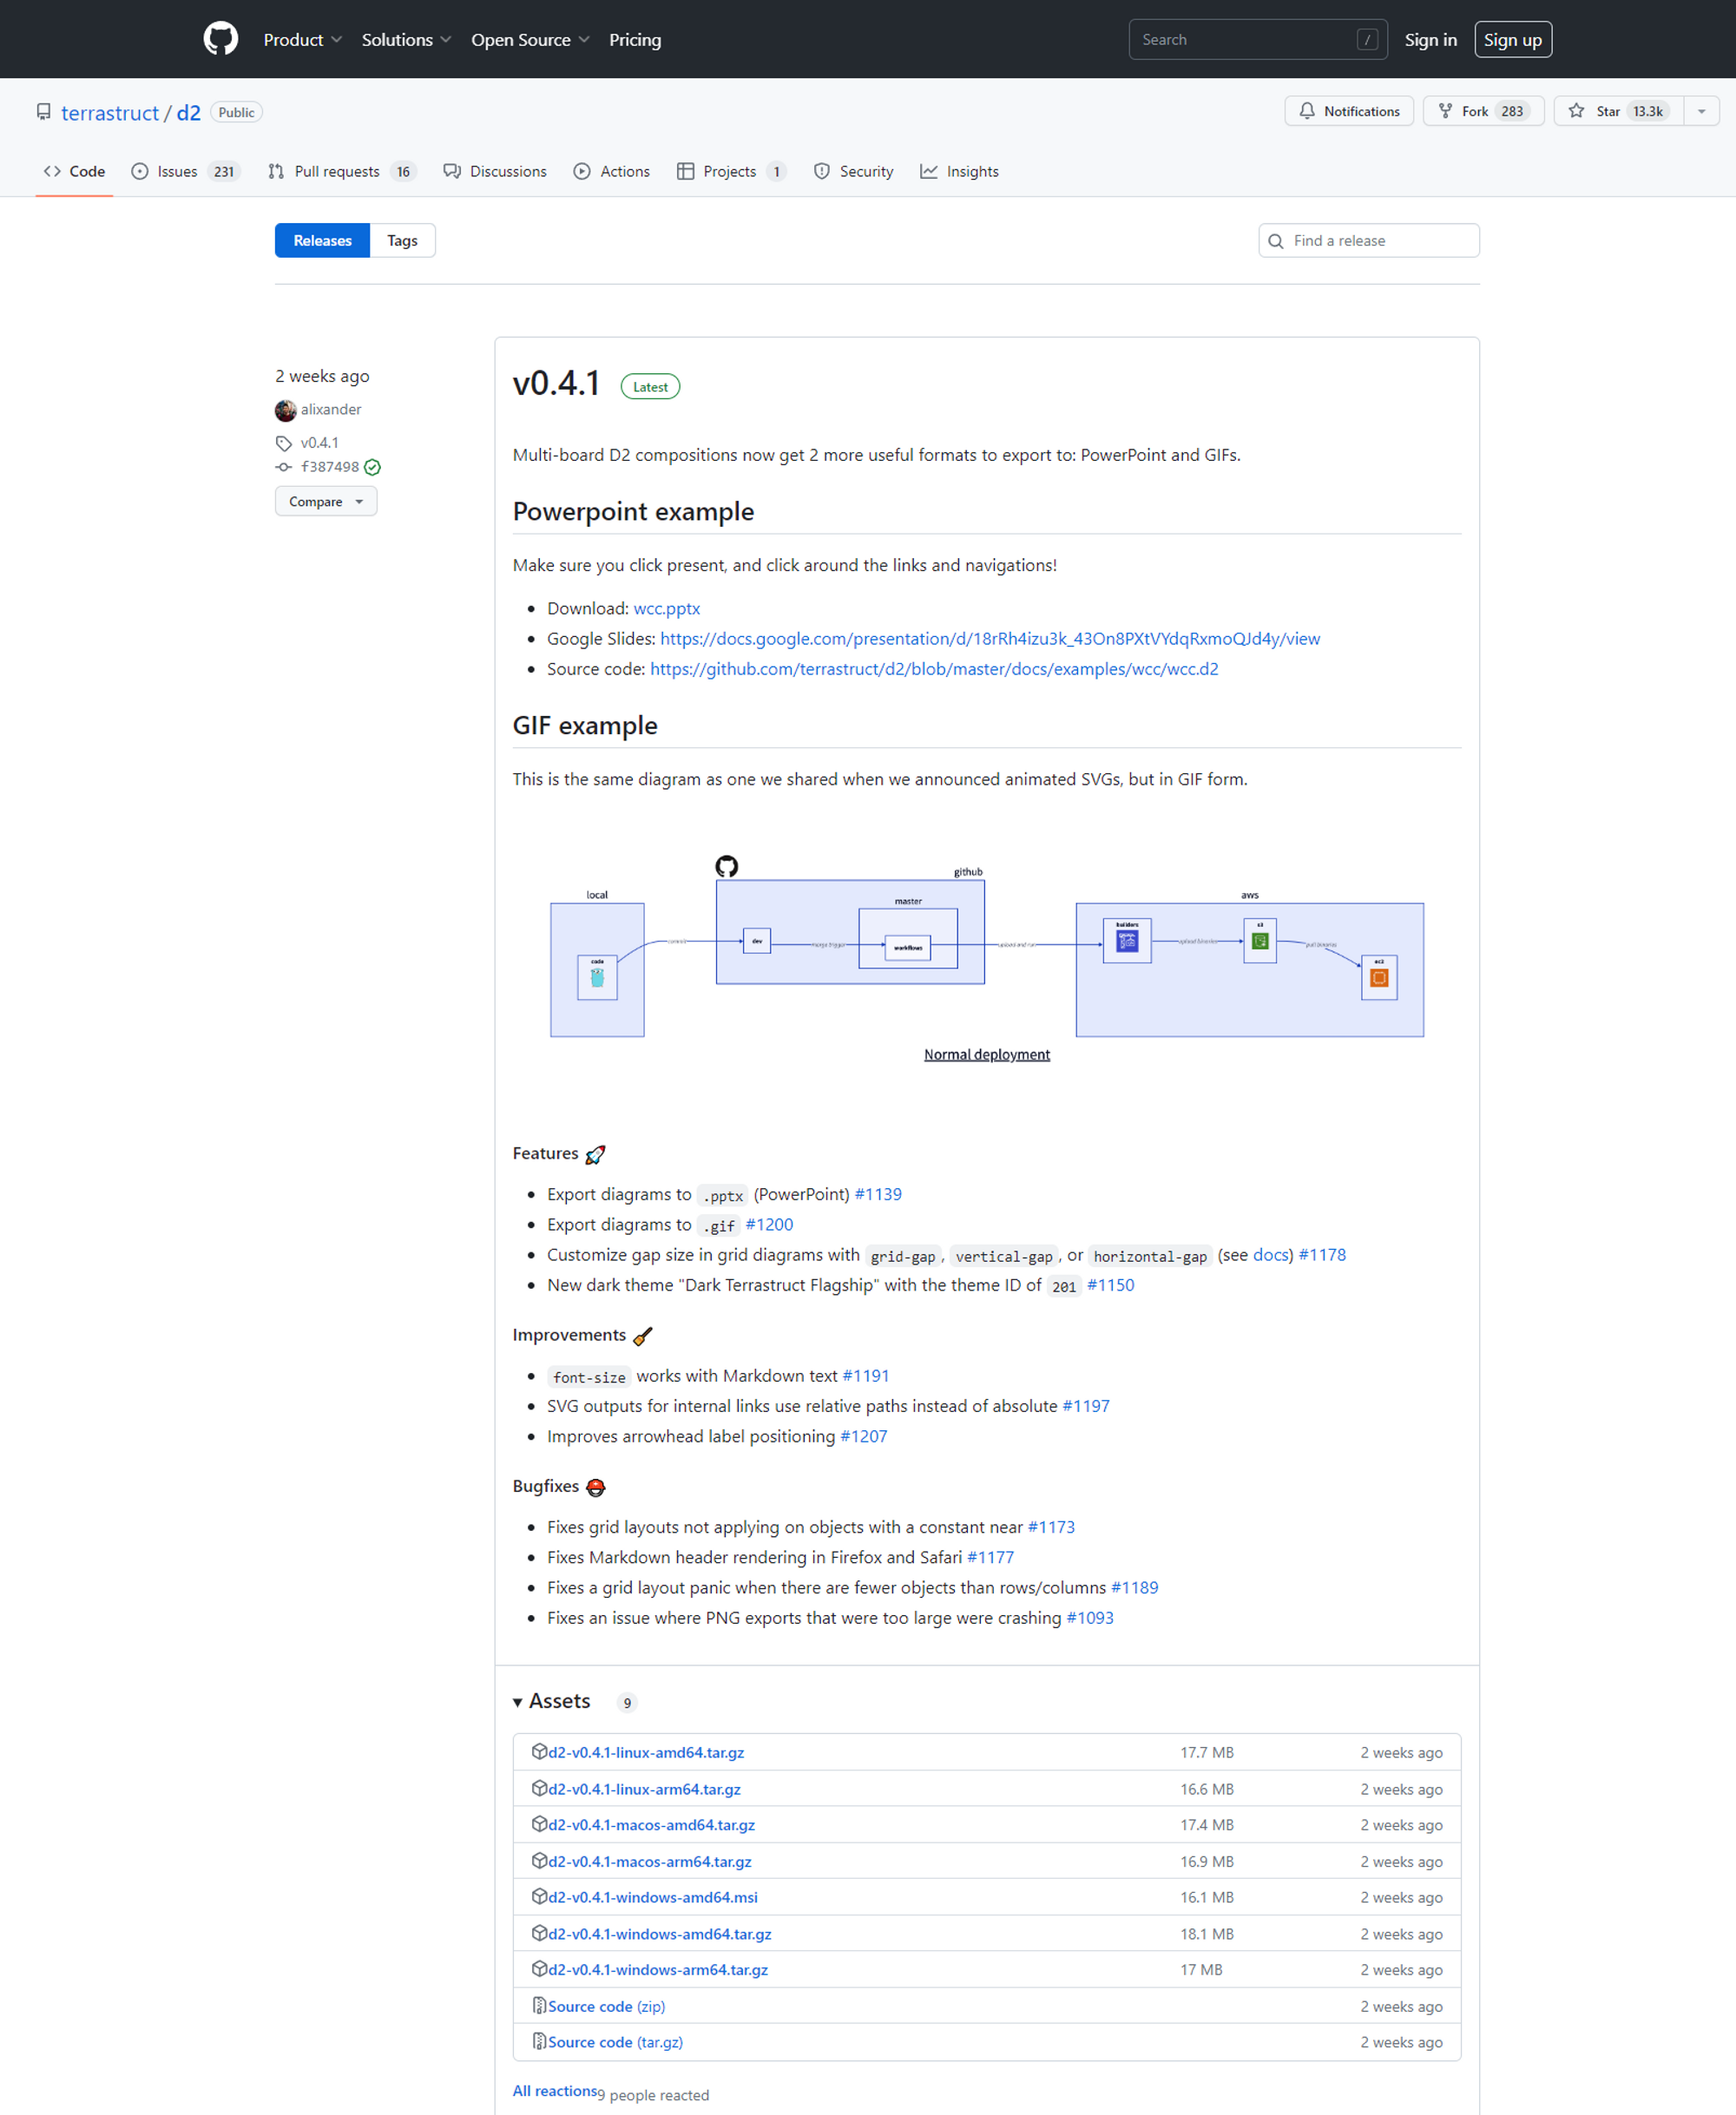Open the deployment GIF diagram image
The height and width of the screenshot is (2115, 1736).
[986, 955]
